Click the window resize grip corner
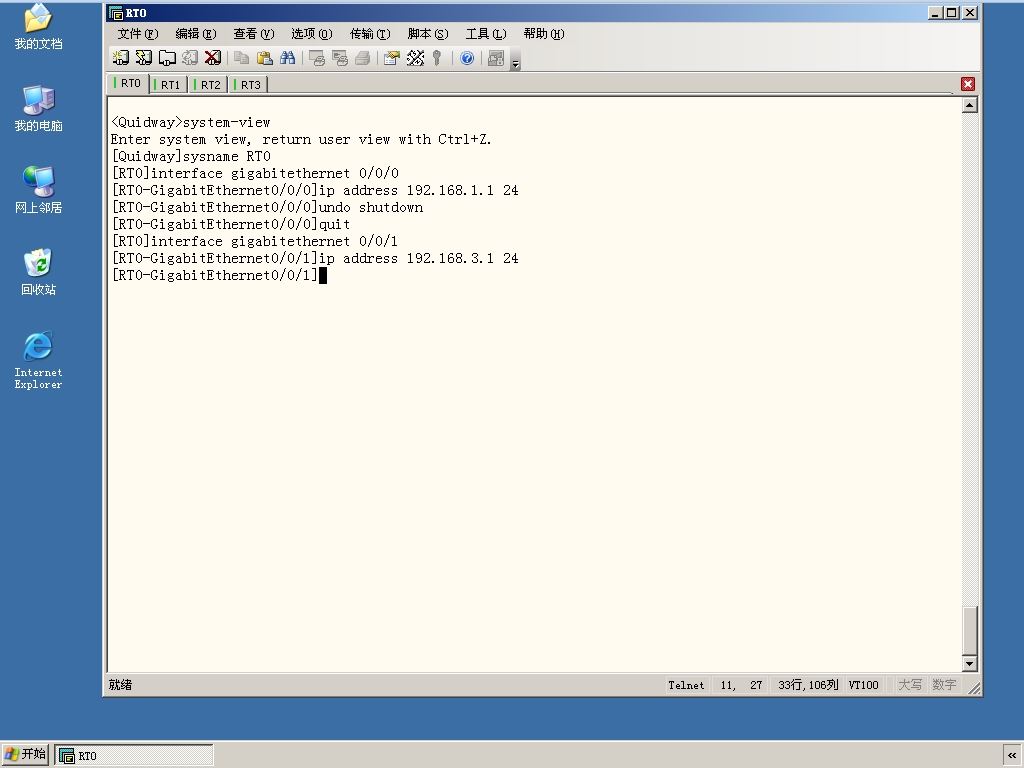The width and height of the screenshot is (1024, 768). click(974, 688)
